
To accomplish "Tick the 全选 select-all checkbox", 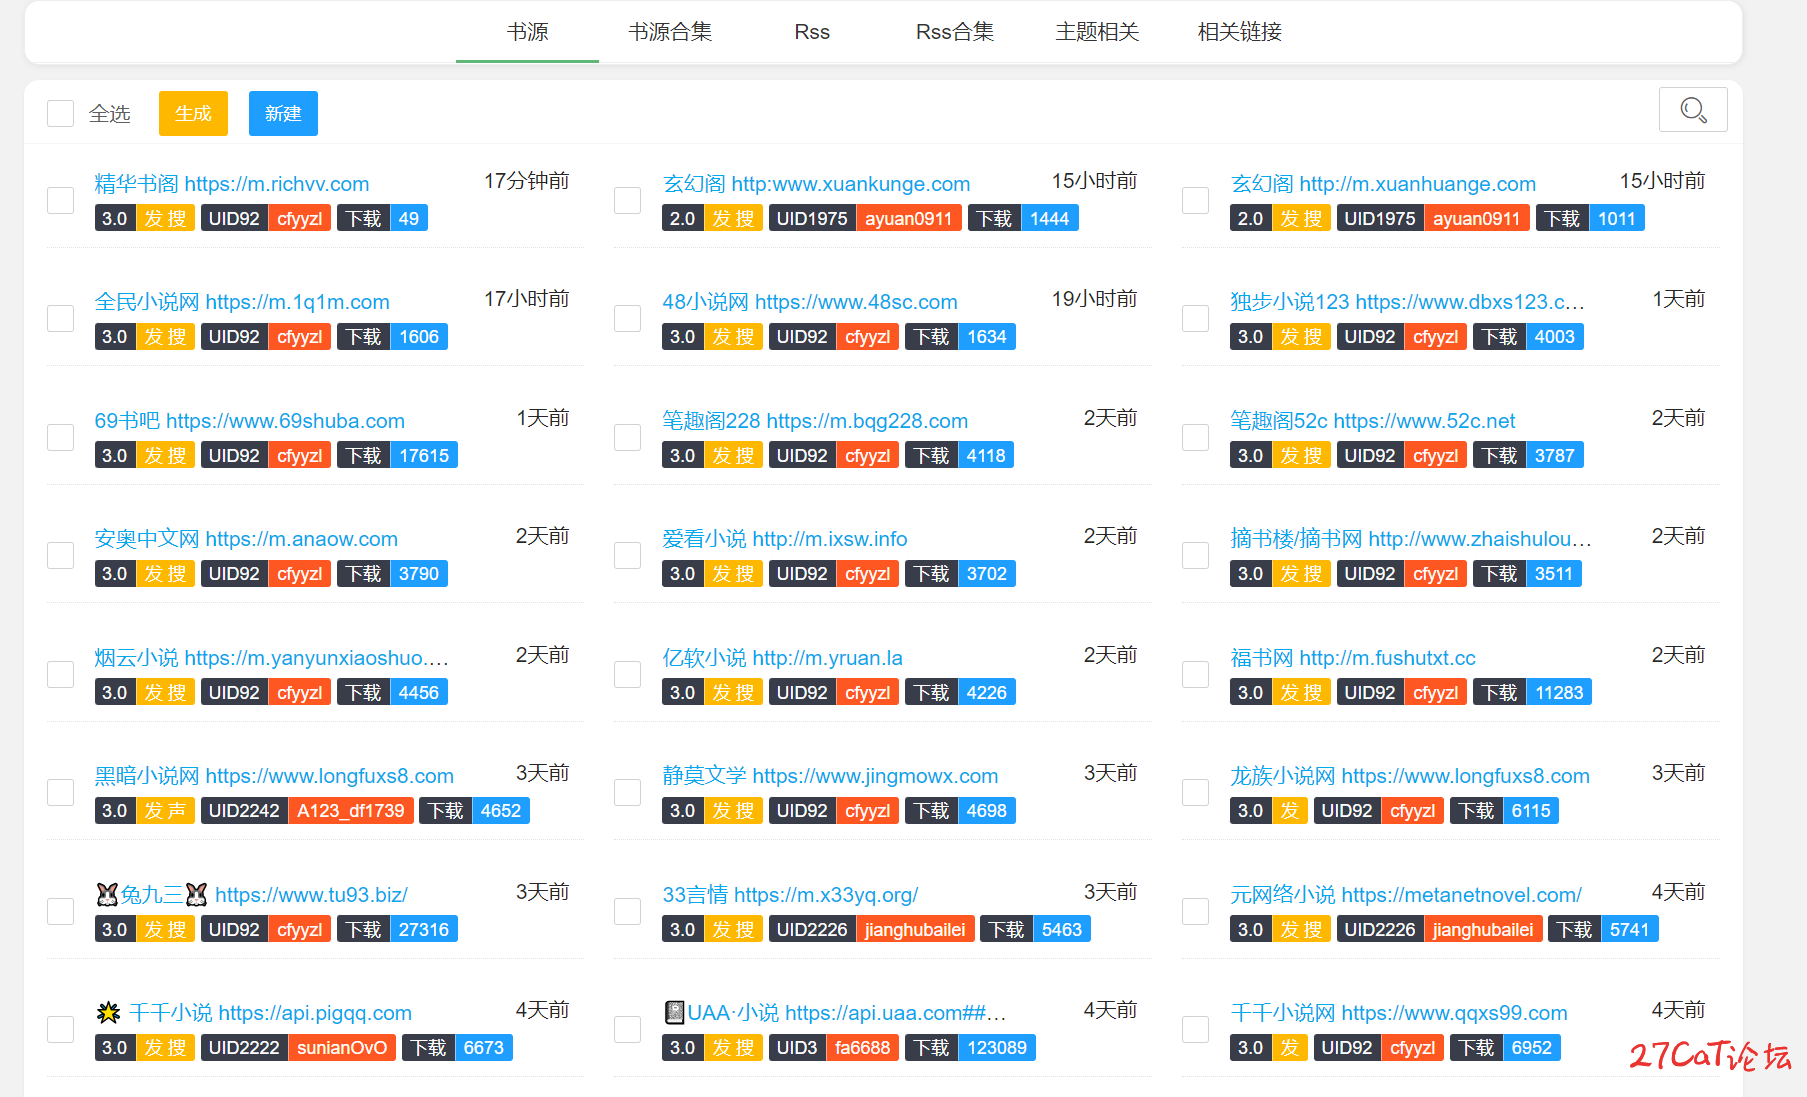I will [x=61, y=113].
